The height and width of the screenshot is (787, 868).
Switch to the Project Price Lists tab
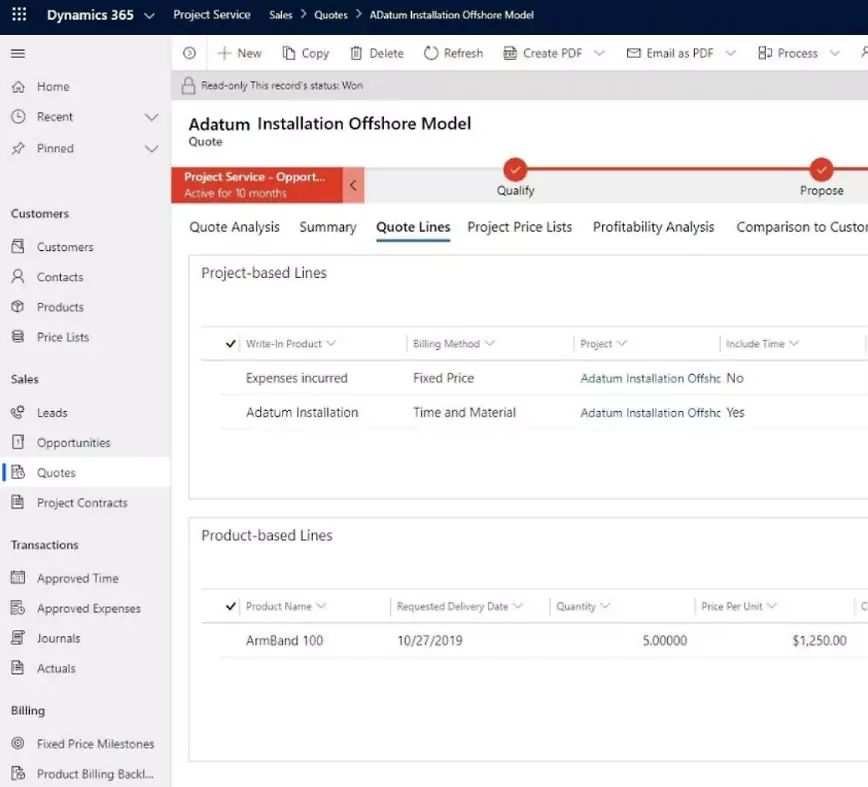coord(519,227)
